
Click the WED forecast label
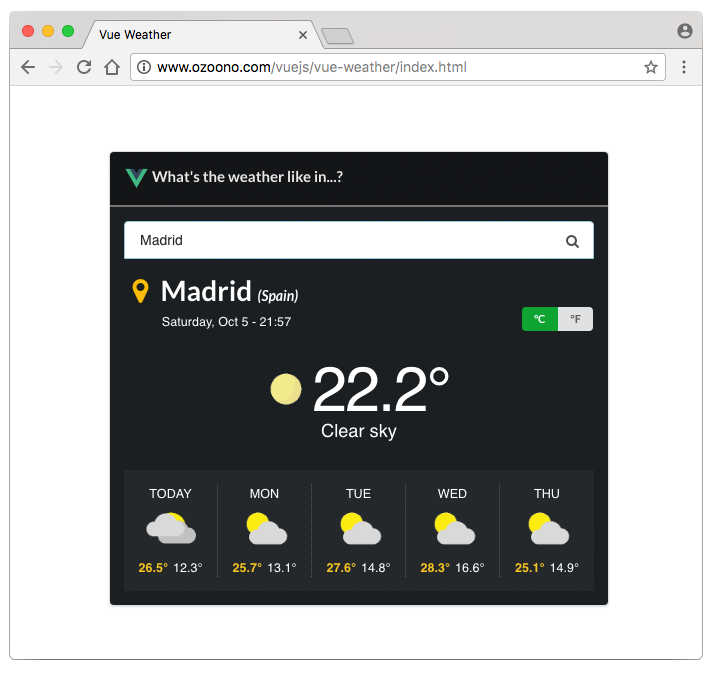(452, 494)
